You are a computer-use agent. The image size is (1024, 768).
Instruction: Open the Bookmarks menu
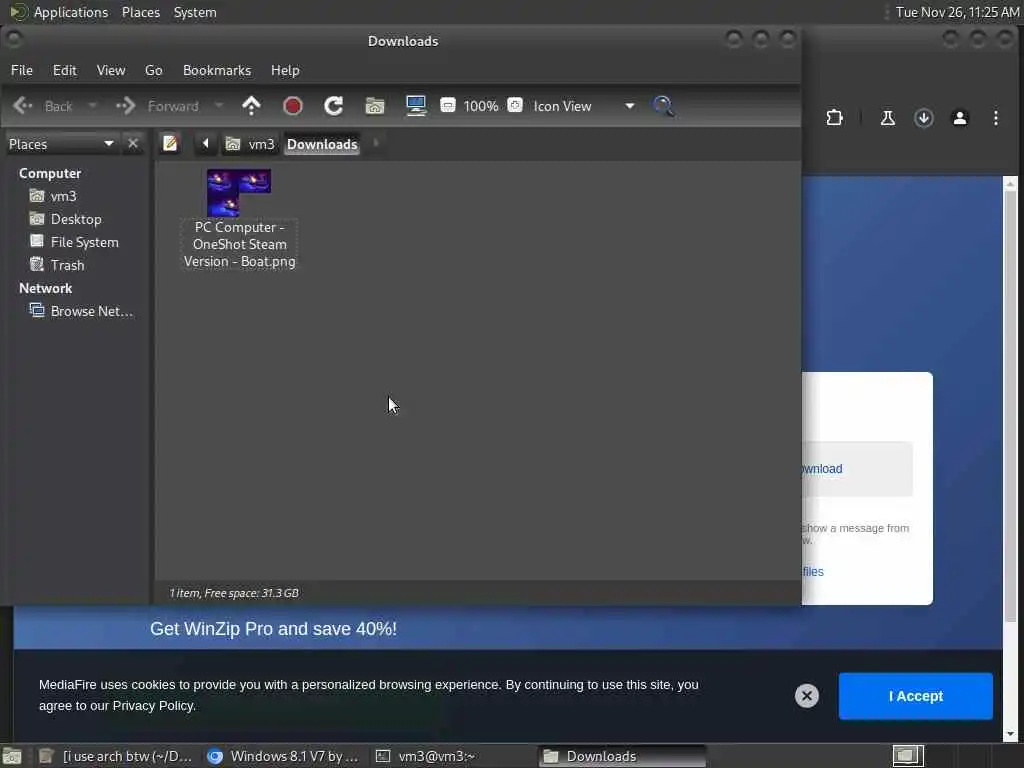pos(217,70)
